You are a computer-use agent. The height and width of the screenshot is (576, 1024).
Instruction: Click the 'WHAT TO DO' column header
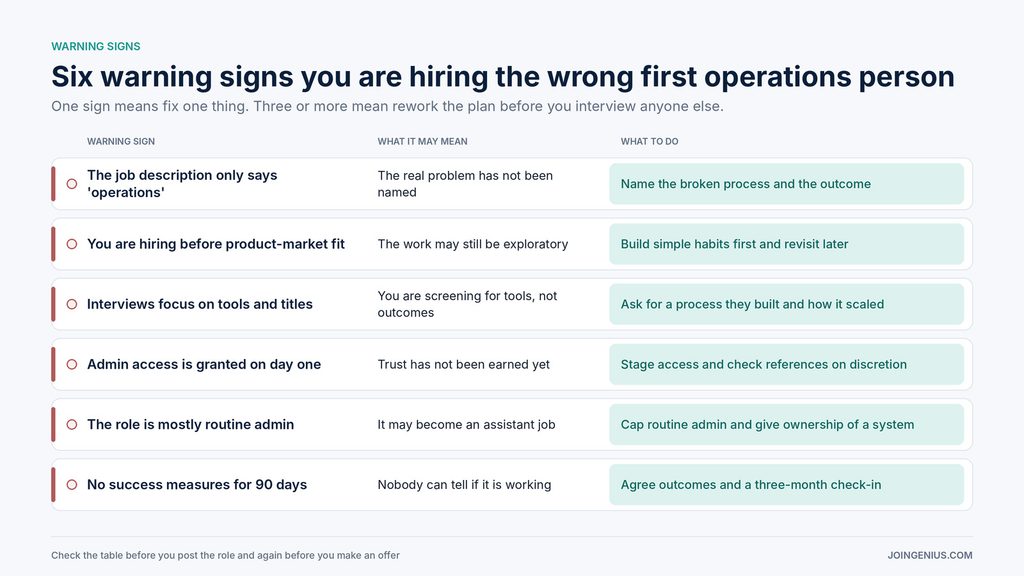(x=649, y=141)
